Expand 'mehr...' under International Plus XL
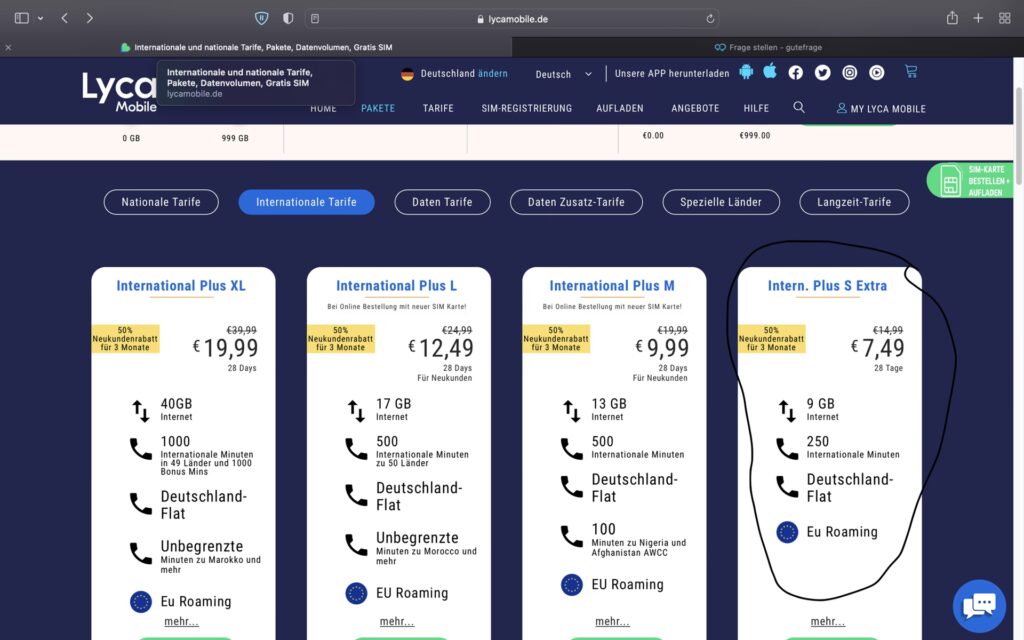1024x640 pixels. (x=181, y=622)
